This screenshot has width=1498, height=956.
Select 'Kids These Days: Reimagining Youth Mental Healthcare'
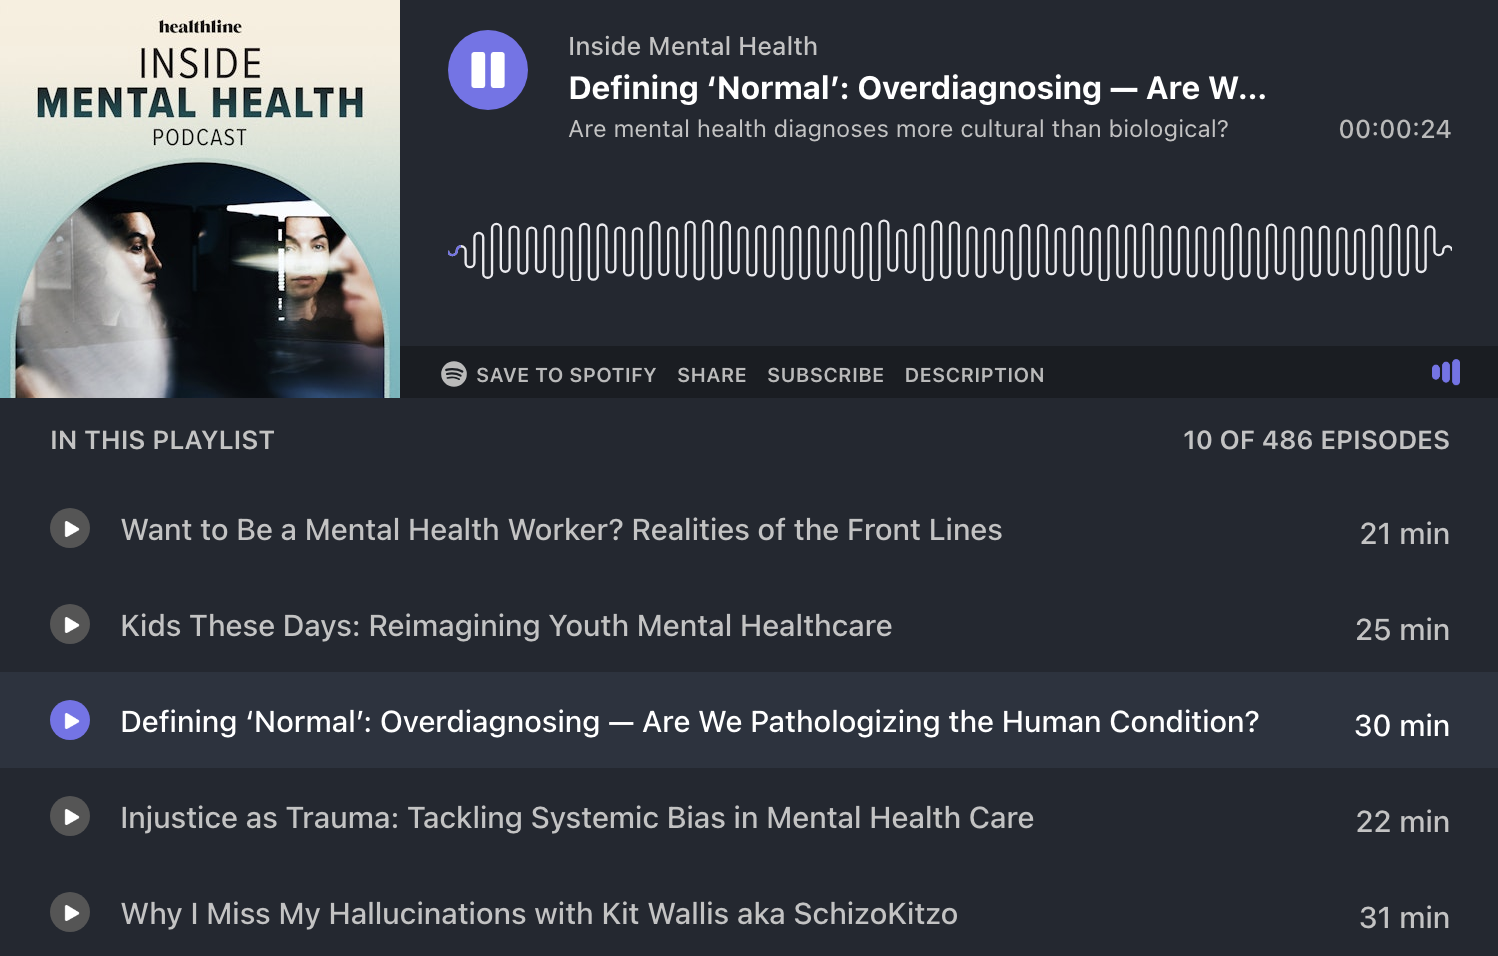[507, 626]
